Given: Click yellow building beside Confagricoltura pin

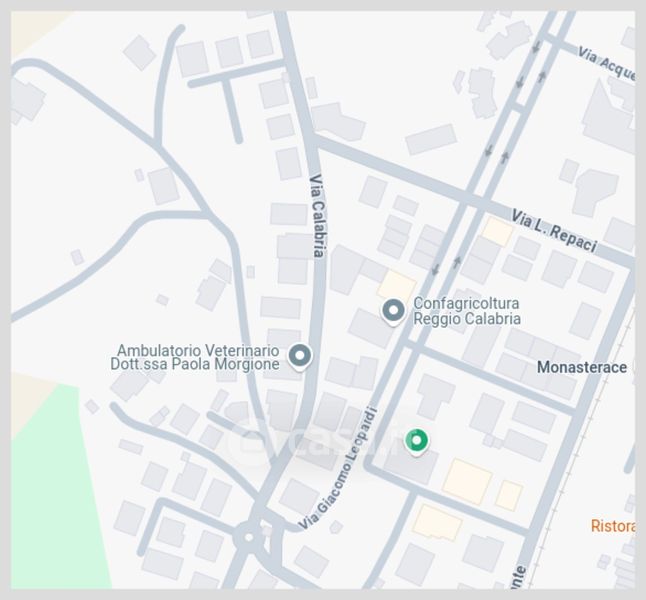Looking at the screenshot, I should (396, 286).
